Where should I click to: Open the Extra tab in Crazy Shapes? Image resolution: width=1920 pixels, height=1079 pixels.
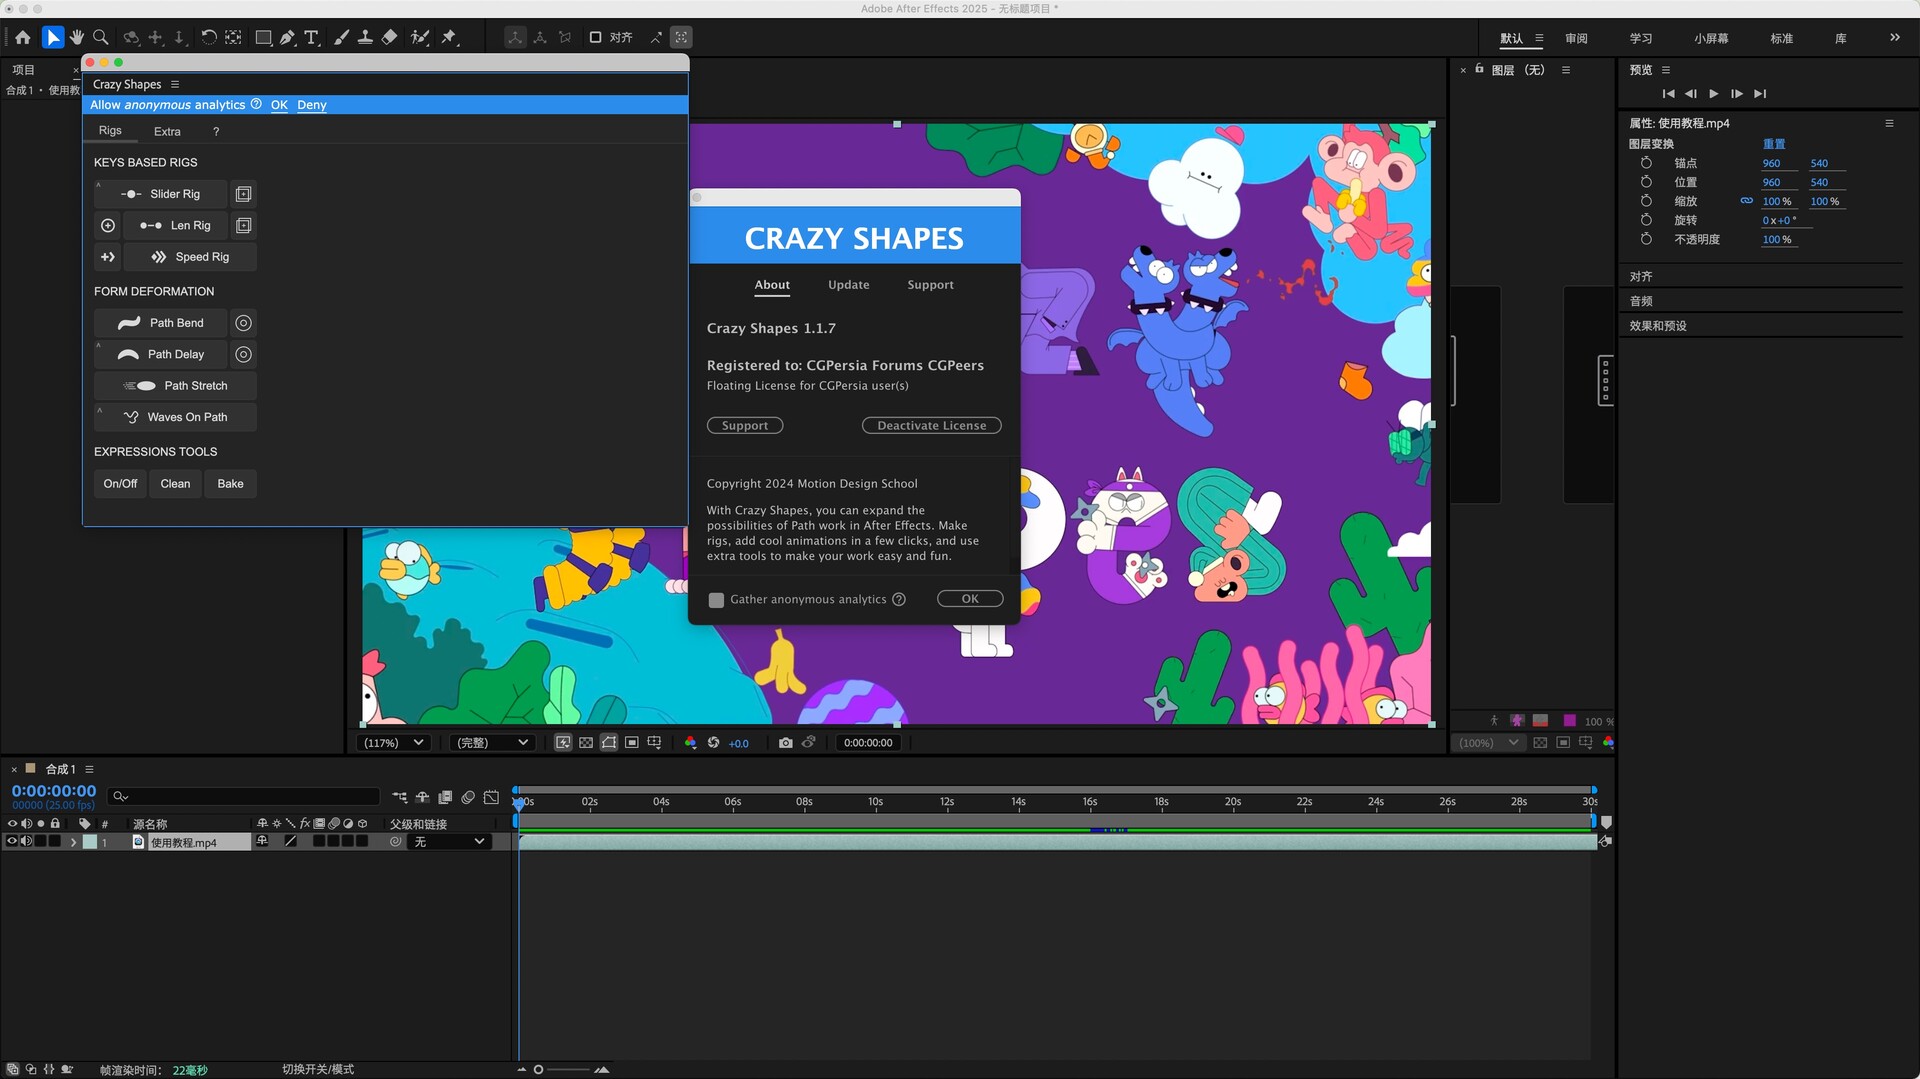click(x=167, y=131)
